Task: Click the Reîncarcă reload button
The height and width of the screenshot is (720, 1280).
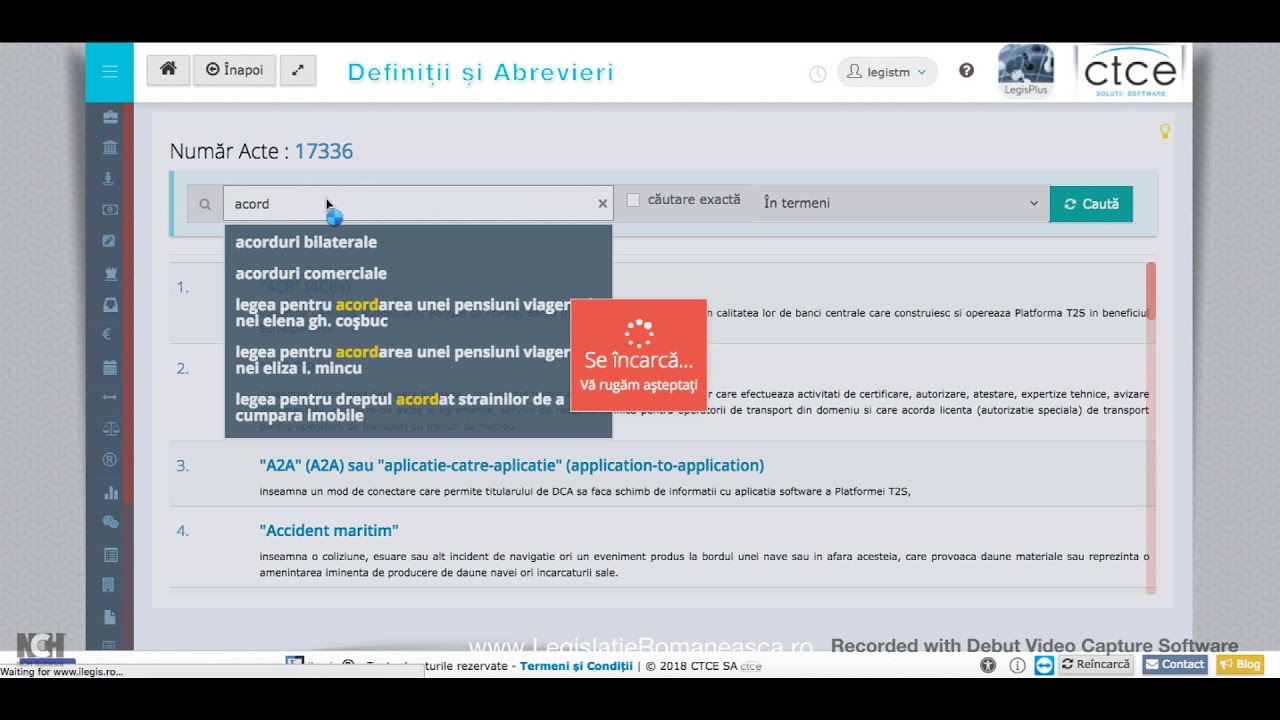Action: pyautogui.click(x=1096, y=664)
